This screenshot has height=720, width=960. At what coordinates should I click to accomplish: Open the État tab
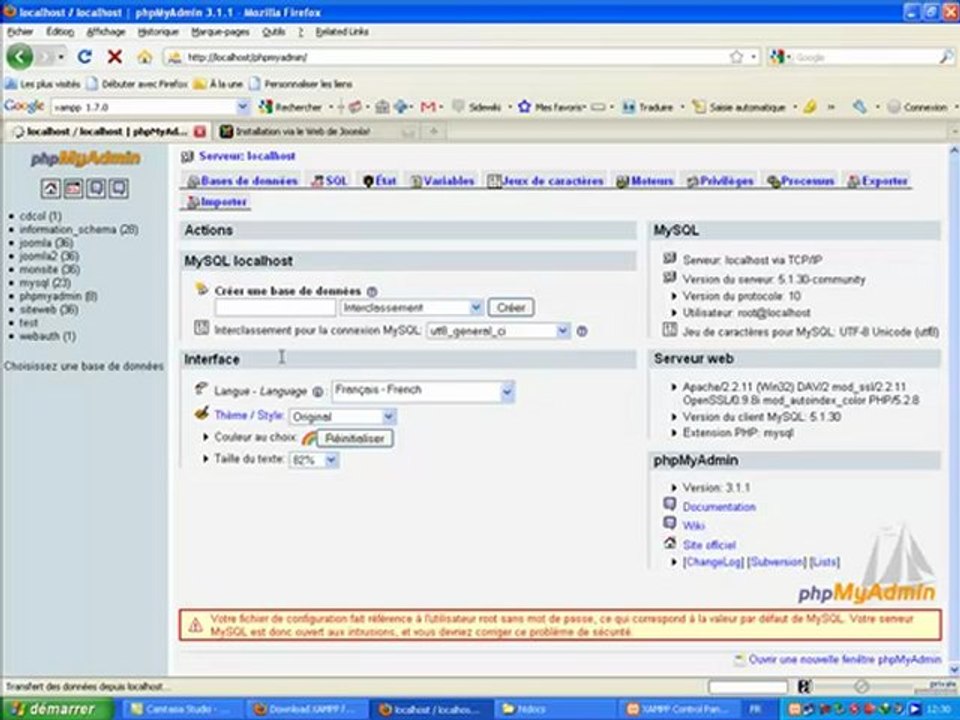[380, 181]
